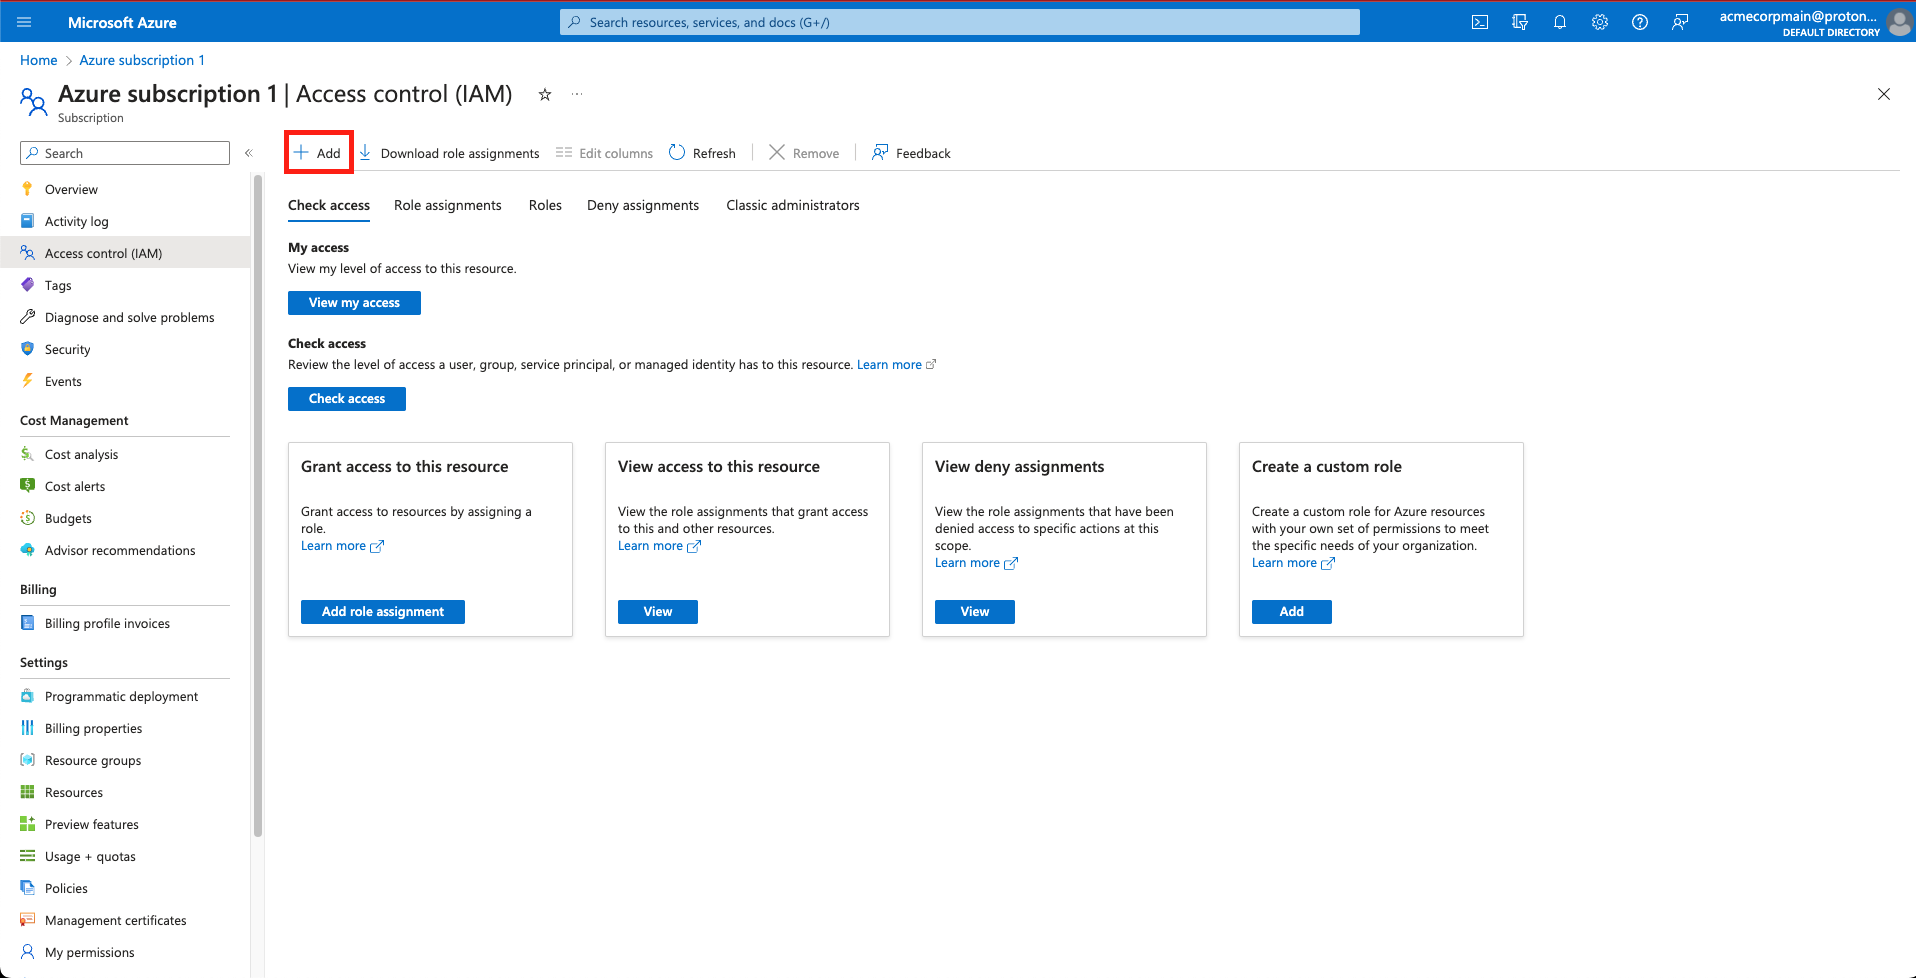Close the Access control blade
The height and width of the screenshot is (978, 1916).
point(1884,94)
